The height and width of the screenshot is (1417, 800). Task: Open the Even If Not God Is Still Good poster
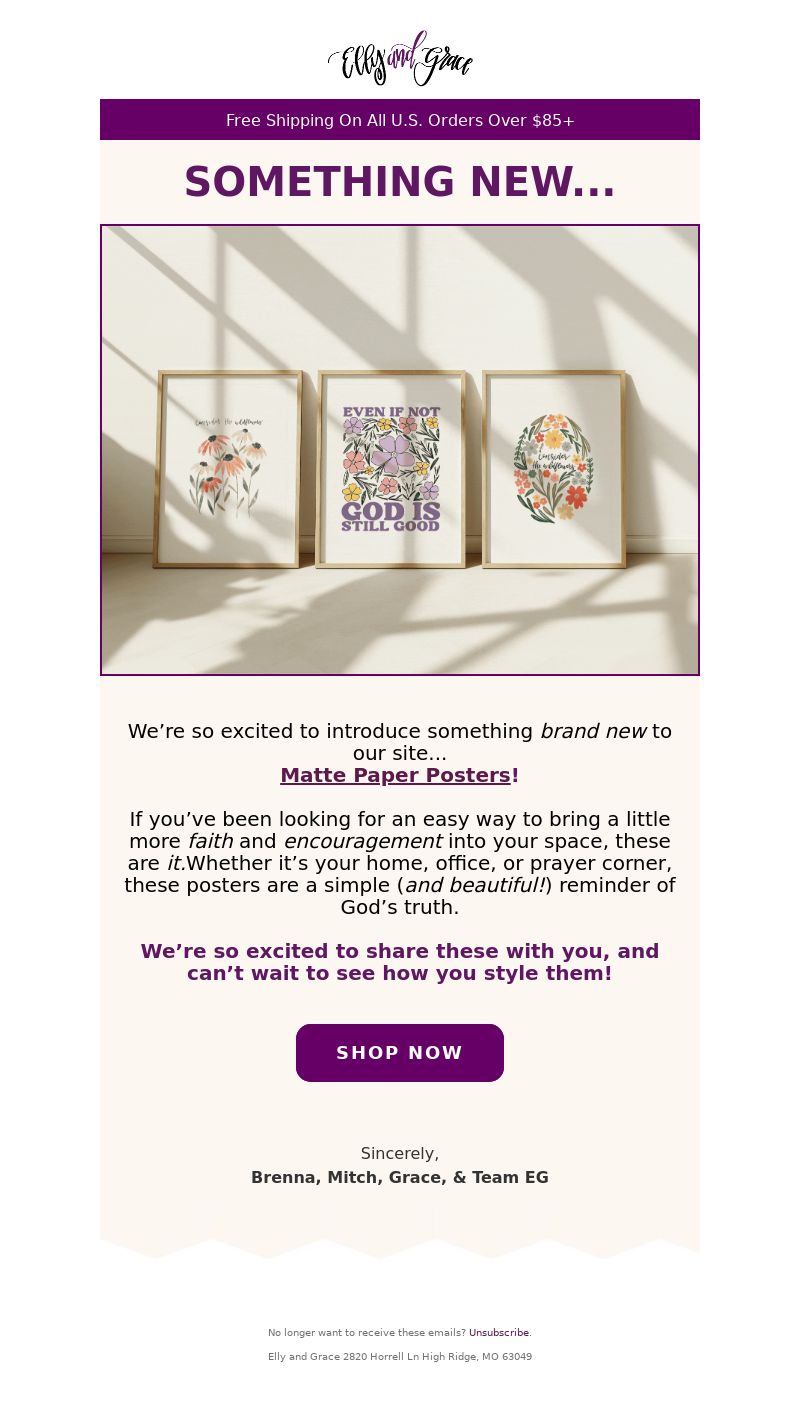(x=391, y=469)
